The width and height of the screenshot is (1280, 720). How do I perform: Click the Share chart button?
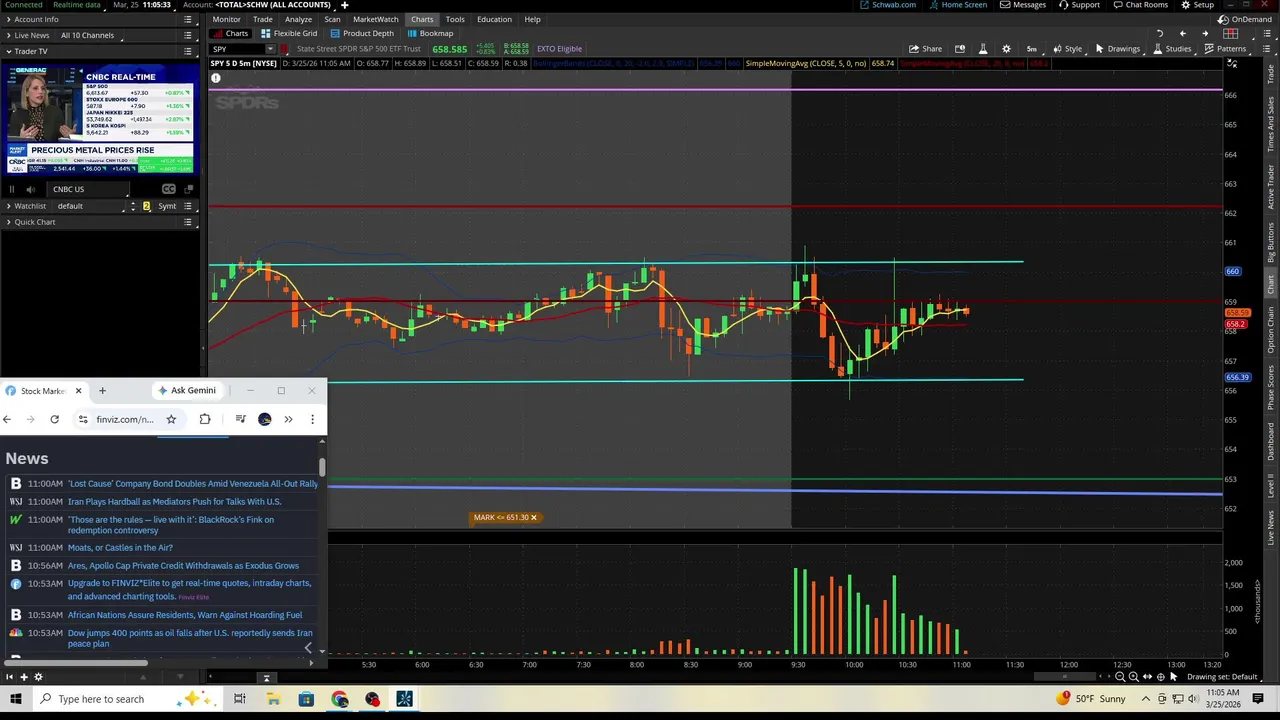(925, 49)
